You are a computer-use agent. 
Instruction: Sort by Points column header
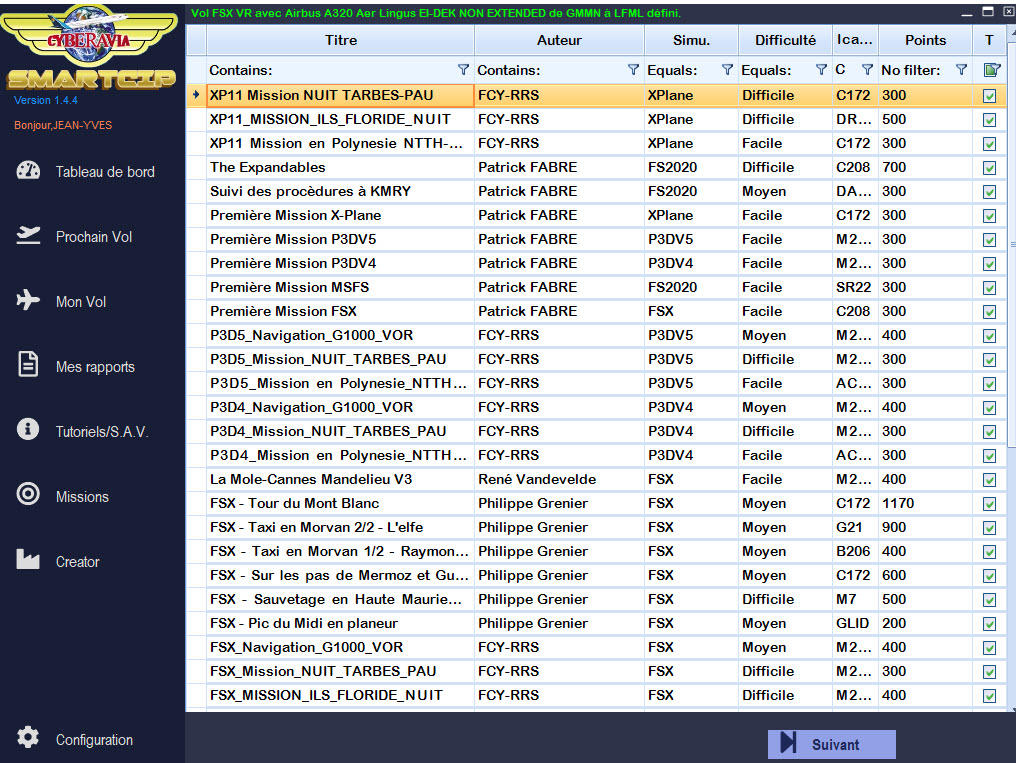tap(925, 40)
